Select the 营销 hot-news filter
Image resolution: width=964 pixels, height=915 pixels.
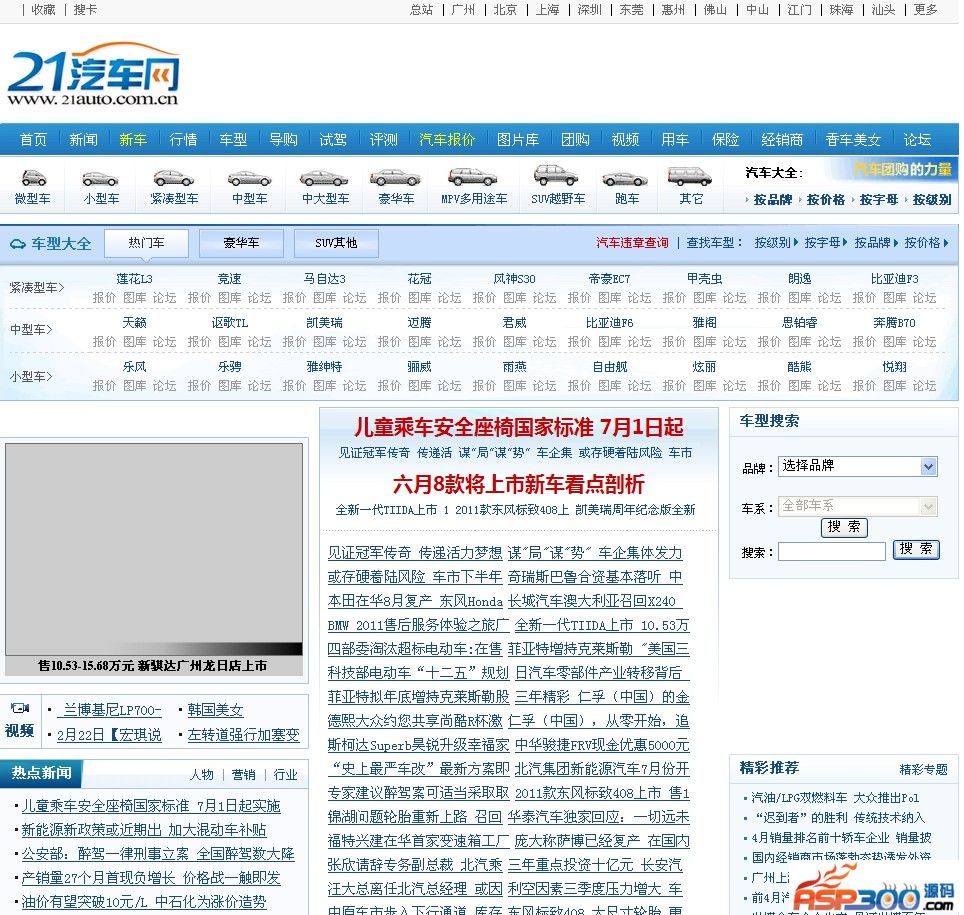pos(243,775)
